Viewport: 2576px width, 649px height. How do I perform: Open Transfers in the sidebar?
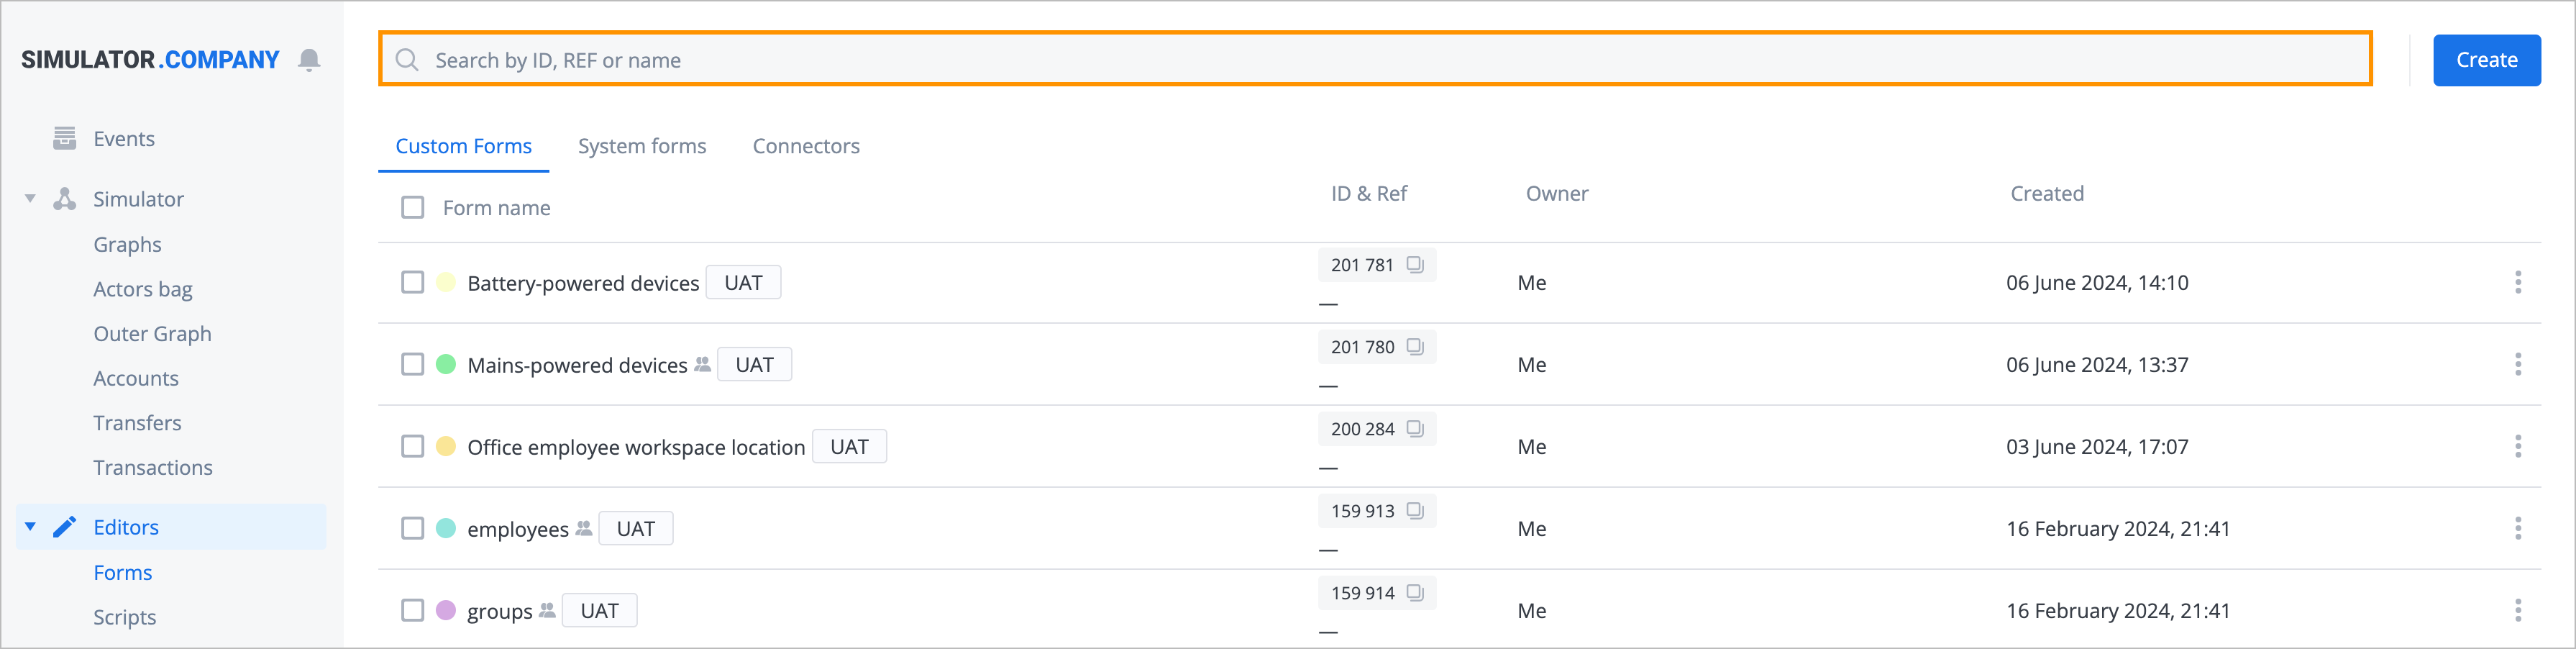[137, 423]
